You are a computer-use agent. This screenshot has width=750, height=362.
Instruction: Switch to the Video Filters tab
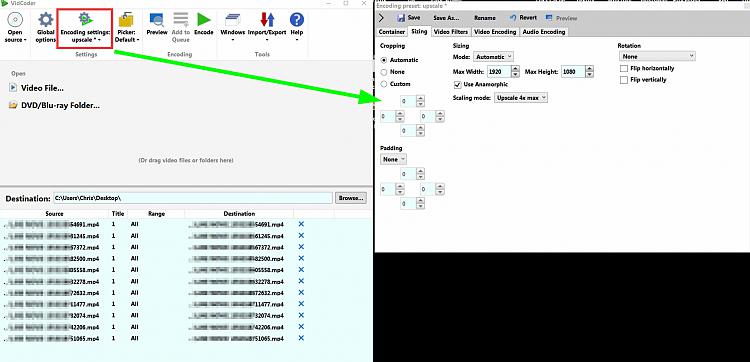[451, 32]
